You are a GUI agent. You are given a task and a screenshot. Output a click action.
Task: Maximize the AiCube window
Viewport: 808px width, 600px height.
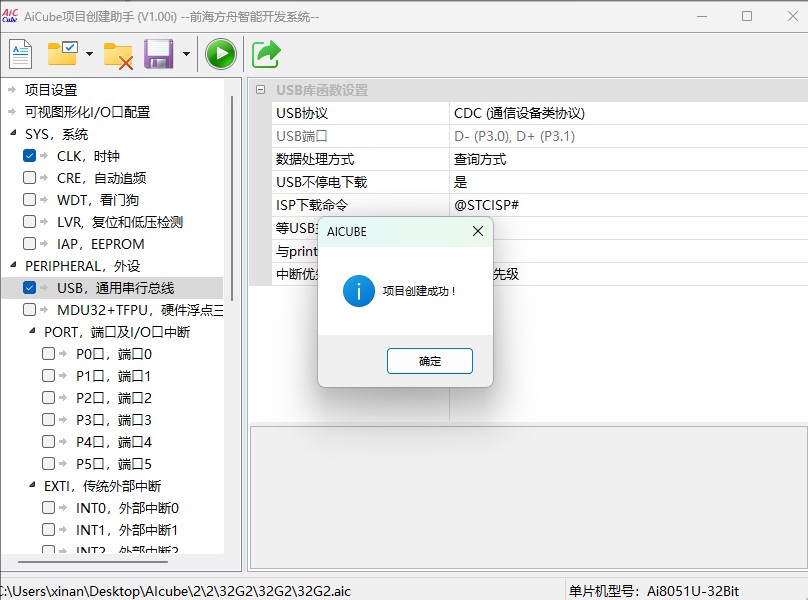pyautogui.click(x=747, y=16)
